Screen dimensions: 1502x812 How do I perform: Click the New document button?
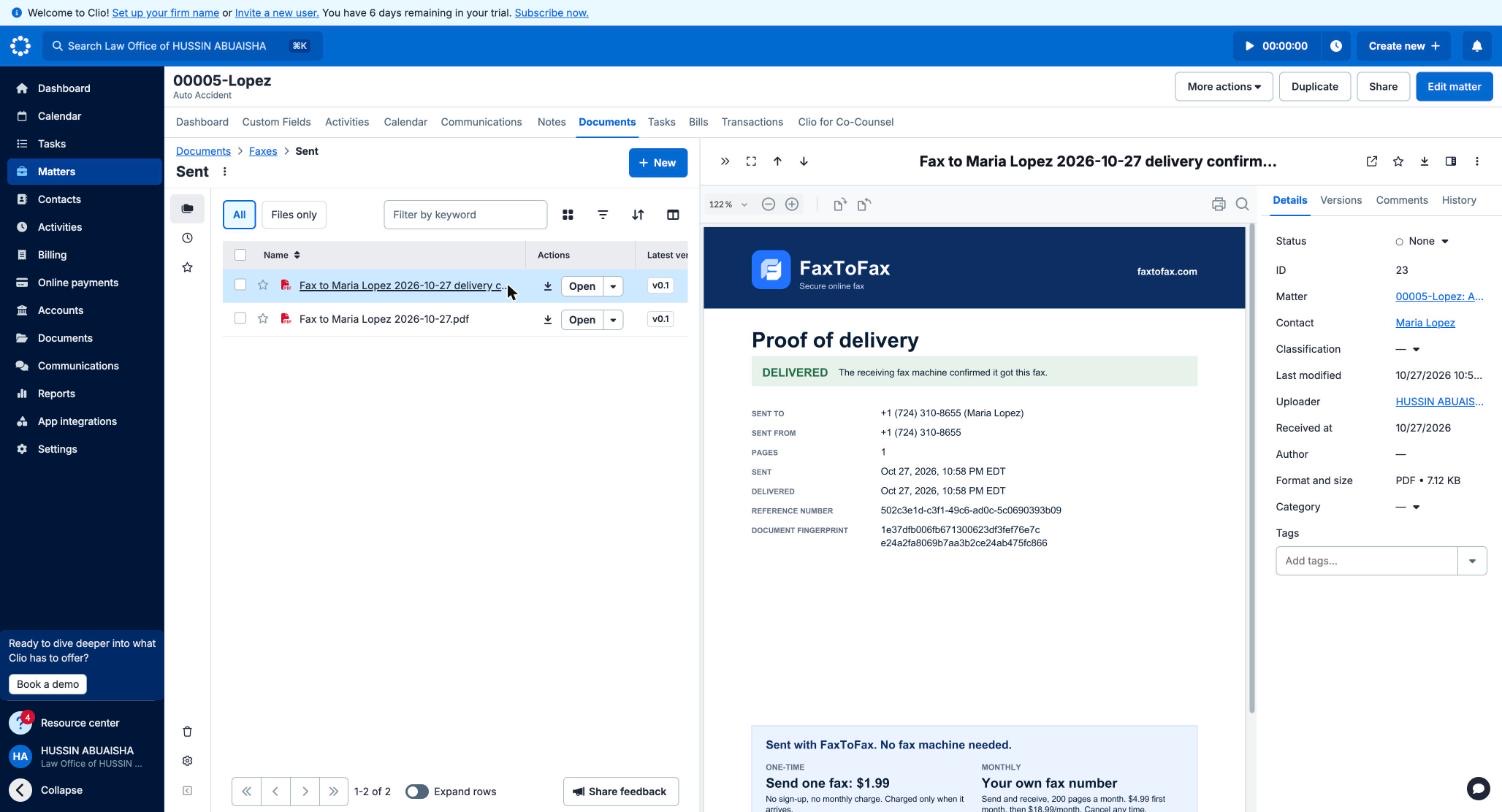point(658,163)
